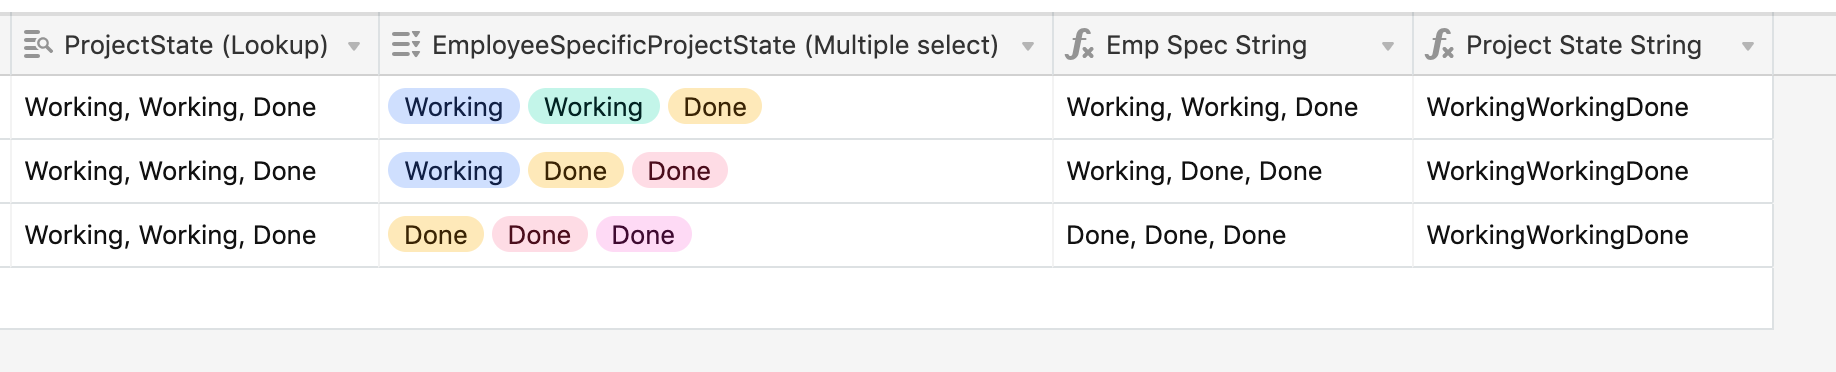Screen dimensions: 1836x372
Task: Expand the Project State String column menu
Action: [1748, 46]
